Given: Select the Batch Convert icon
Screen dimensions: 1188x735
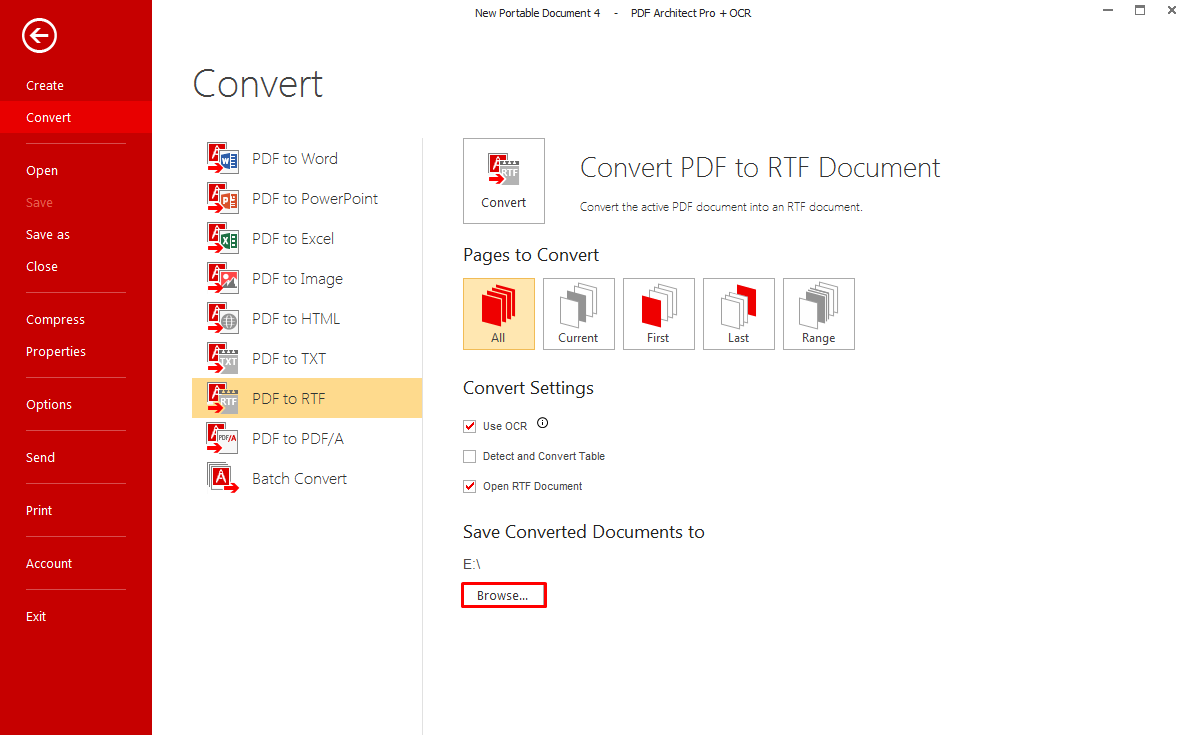Looking at the screenshot, I should click(223, 478).
